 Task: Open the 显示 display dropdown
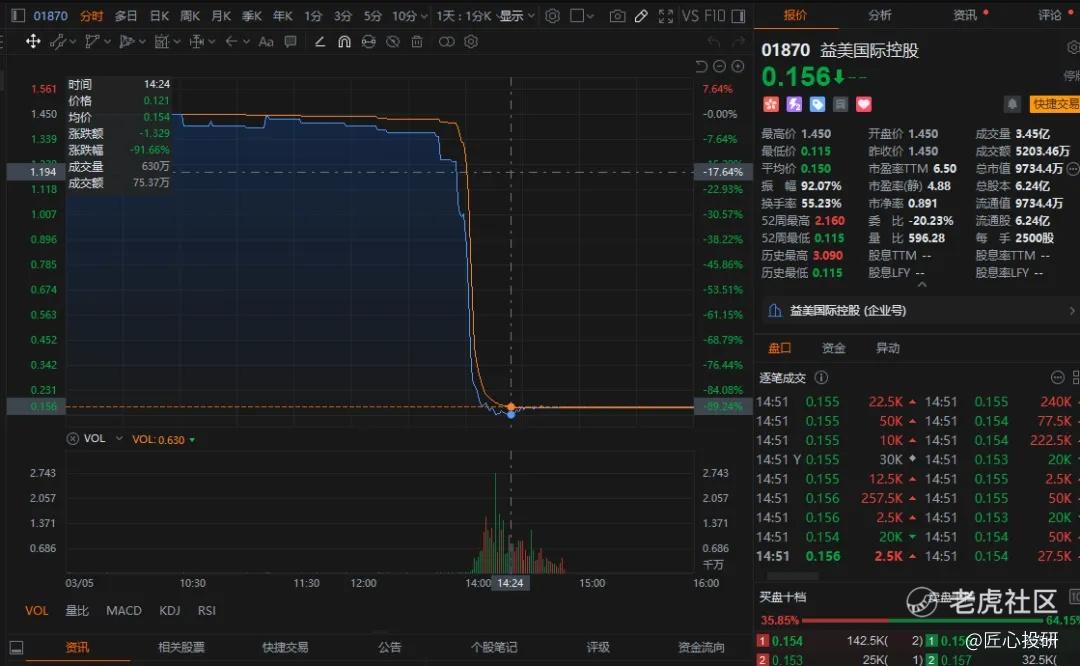pyautogui.click(x=517, y=15)
